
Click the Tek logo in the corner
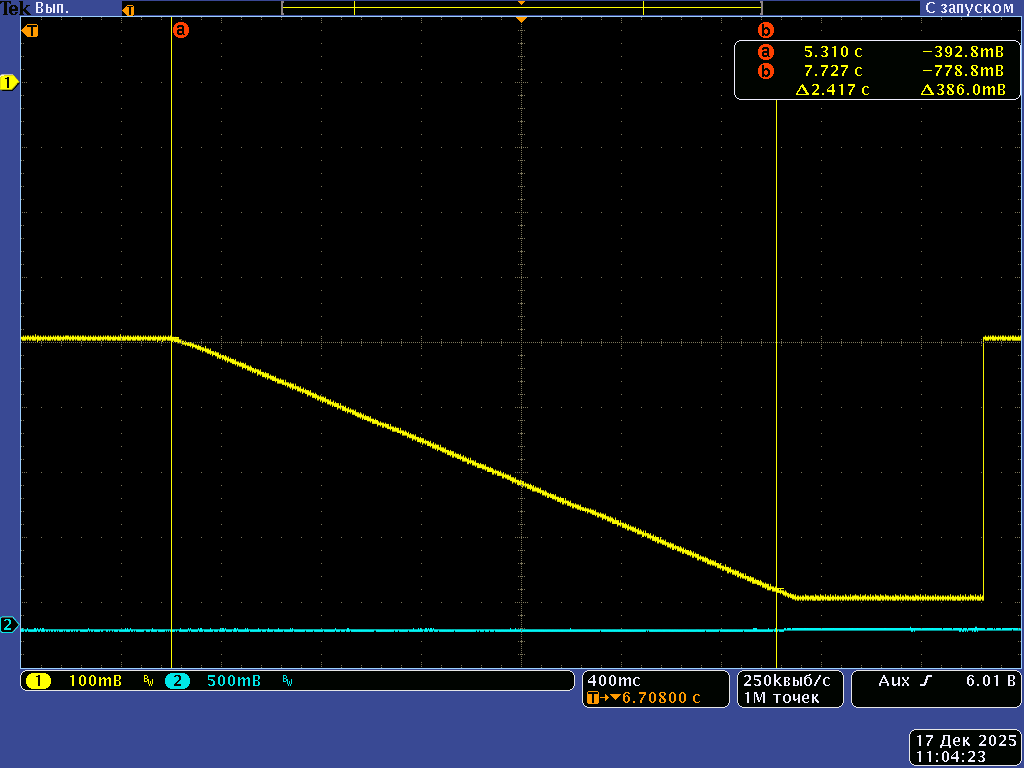tap(16, 8)
